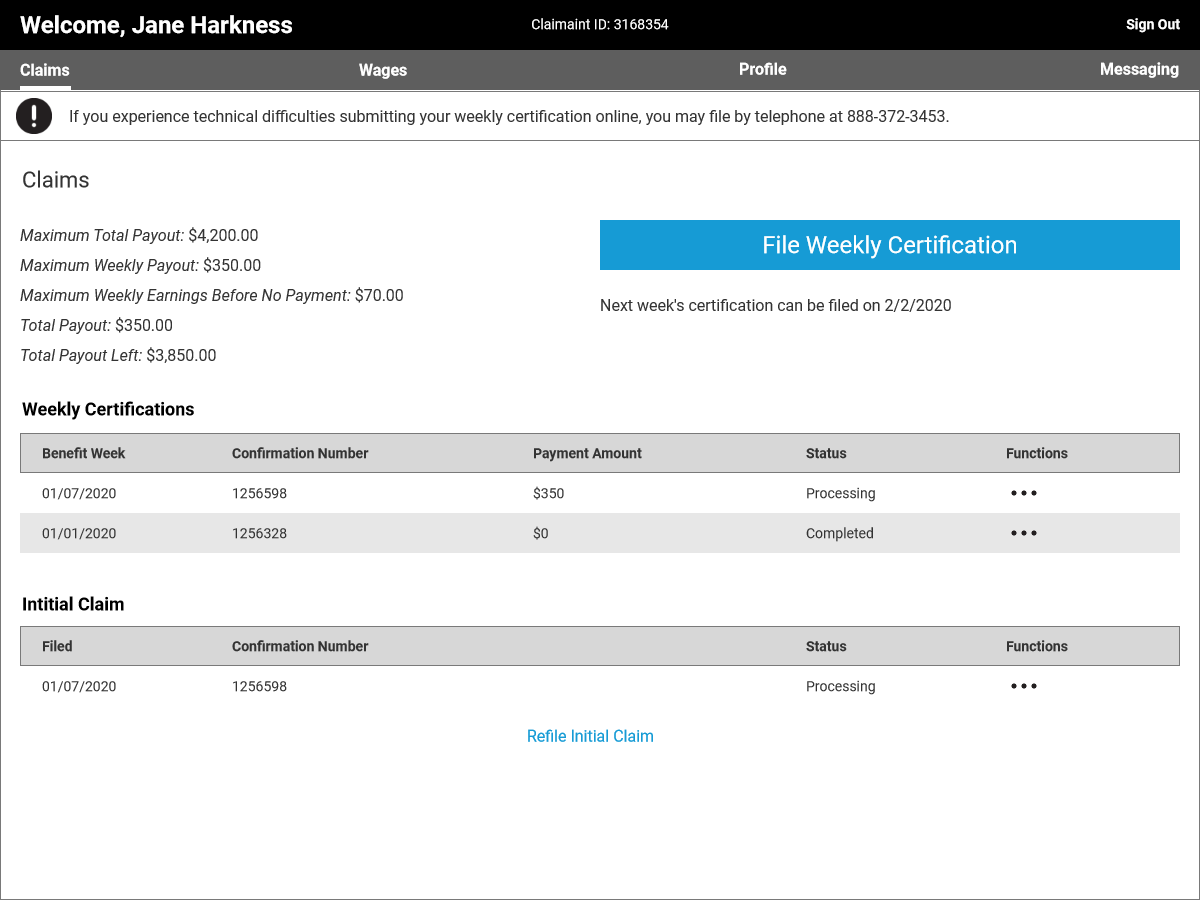The image size is (1200, 900).
Task: Click the Benefit Week column header
Action: point(84,453)
